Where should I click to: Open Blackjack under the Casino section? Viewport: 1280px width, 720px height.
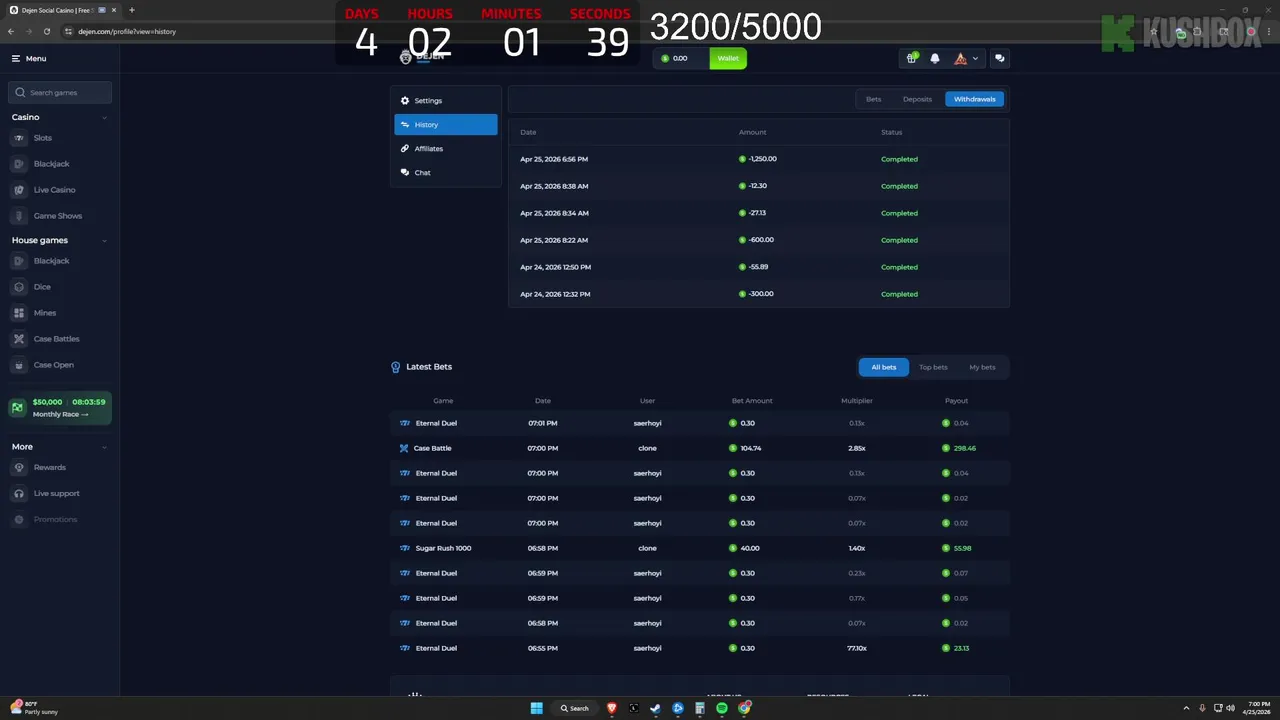pos(51,164)
